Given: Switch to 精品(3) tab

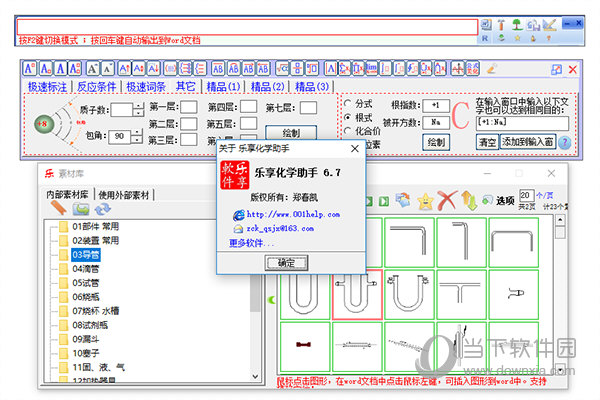Looking at the screenshot, I should (x=312, y=87).
